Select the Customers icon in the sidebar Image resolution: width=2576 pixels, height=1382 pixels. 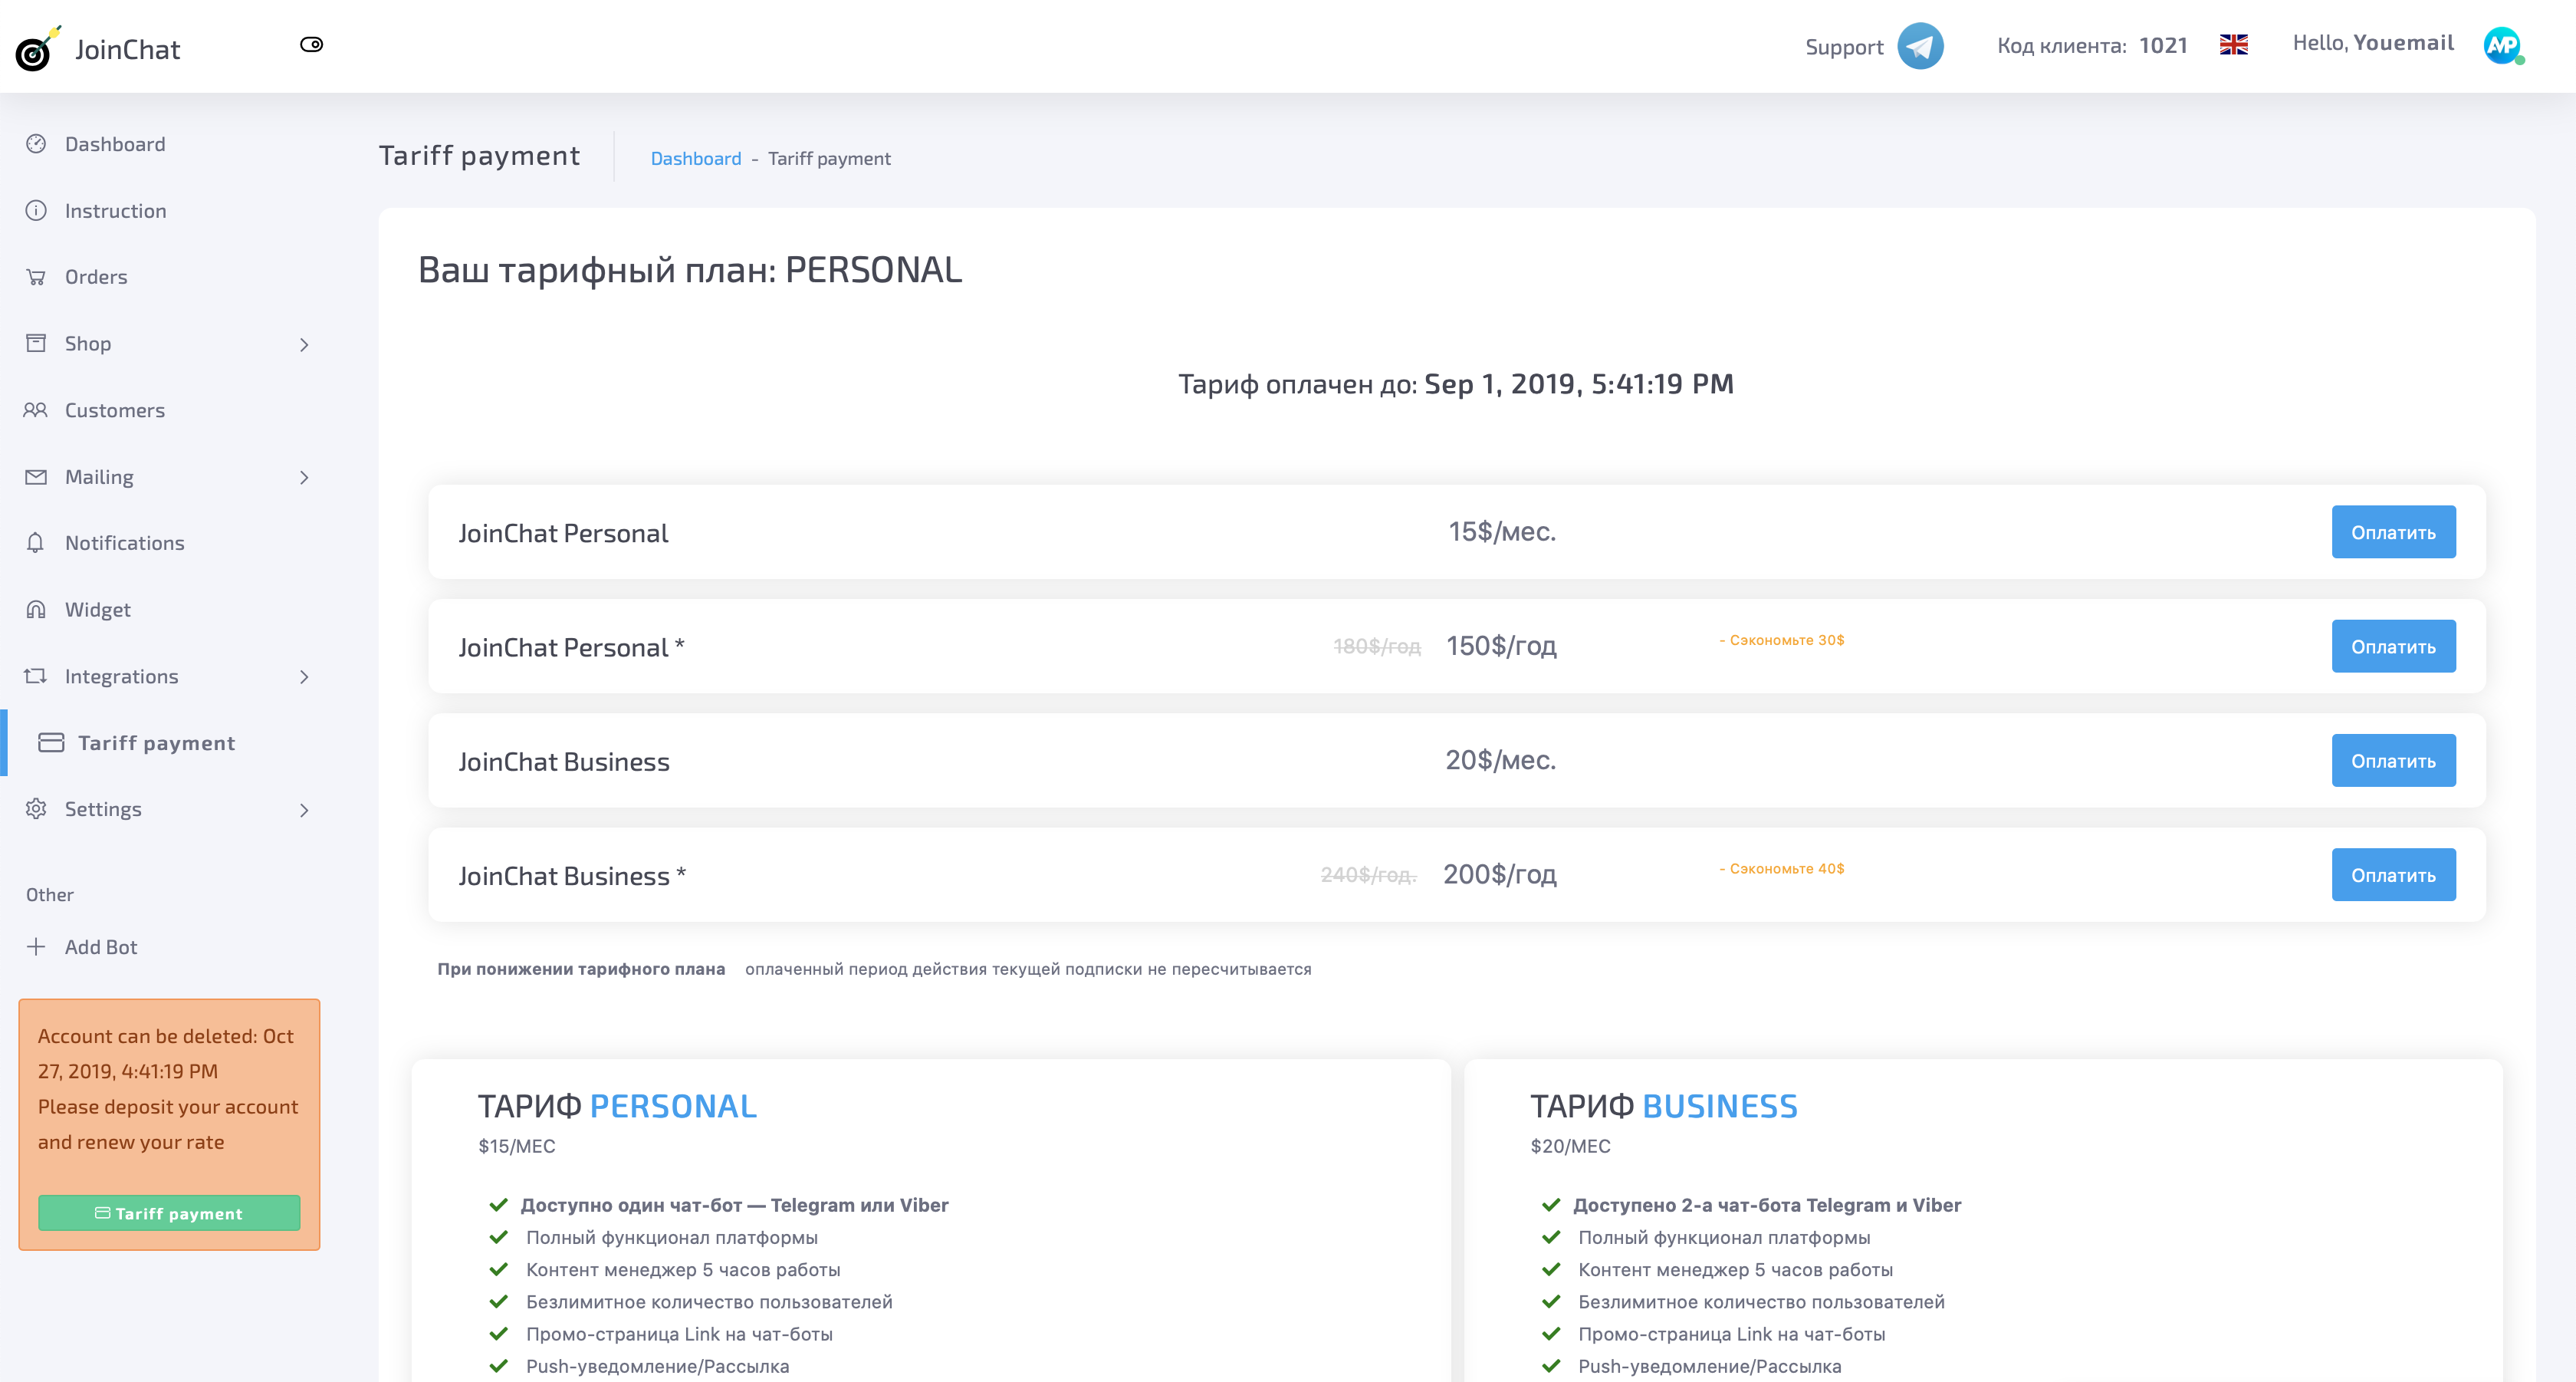[36, 410]
